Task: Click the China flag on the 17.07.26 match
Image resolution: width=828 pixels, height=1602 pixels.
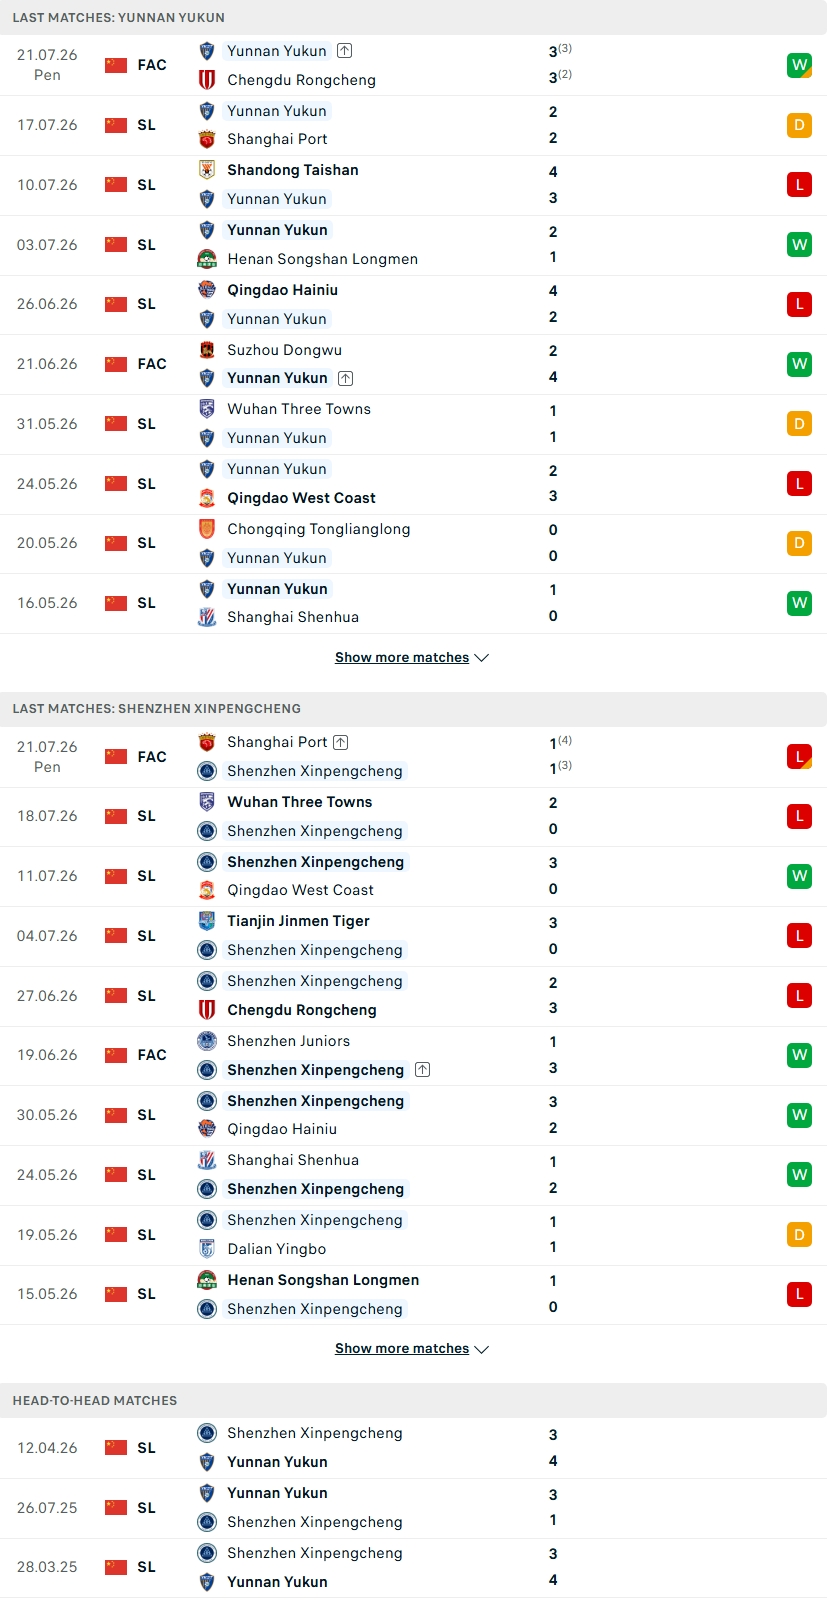Action: tap(116, 125)
